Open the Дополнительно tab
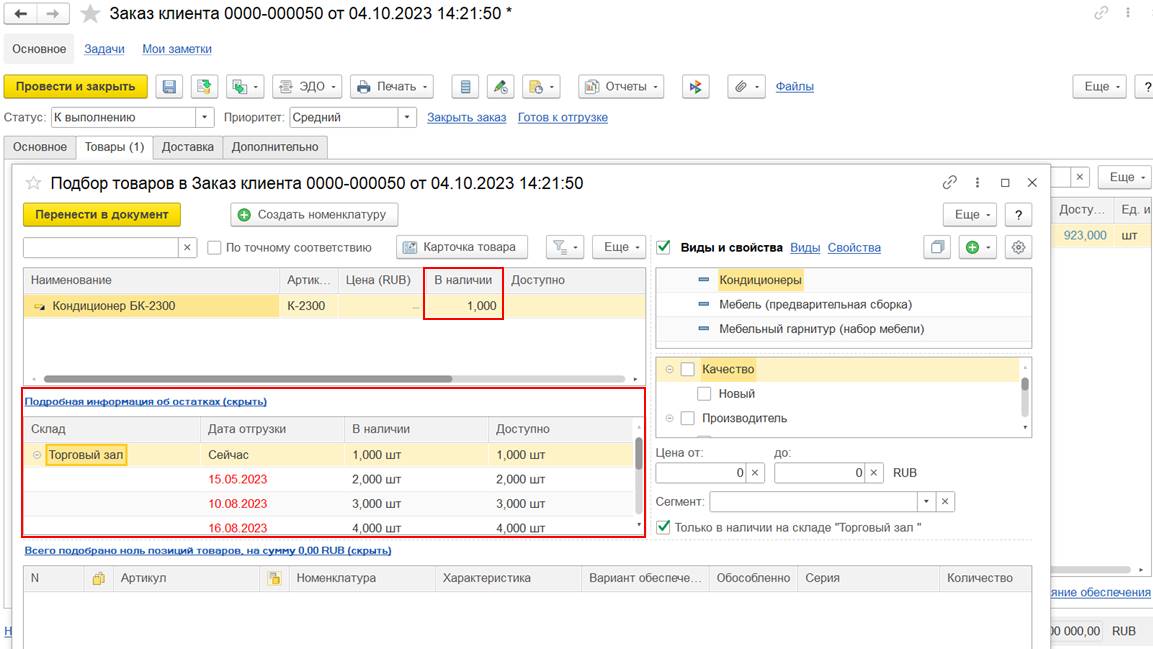Image resolution: width=1153 pixels, height=649 pixels. (275, 147)
